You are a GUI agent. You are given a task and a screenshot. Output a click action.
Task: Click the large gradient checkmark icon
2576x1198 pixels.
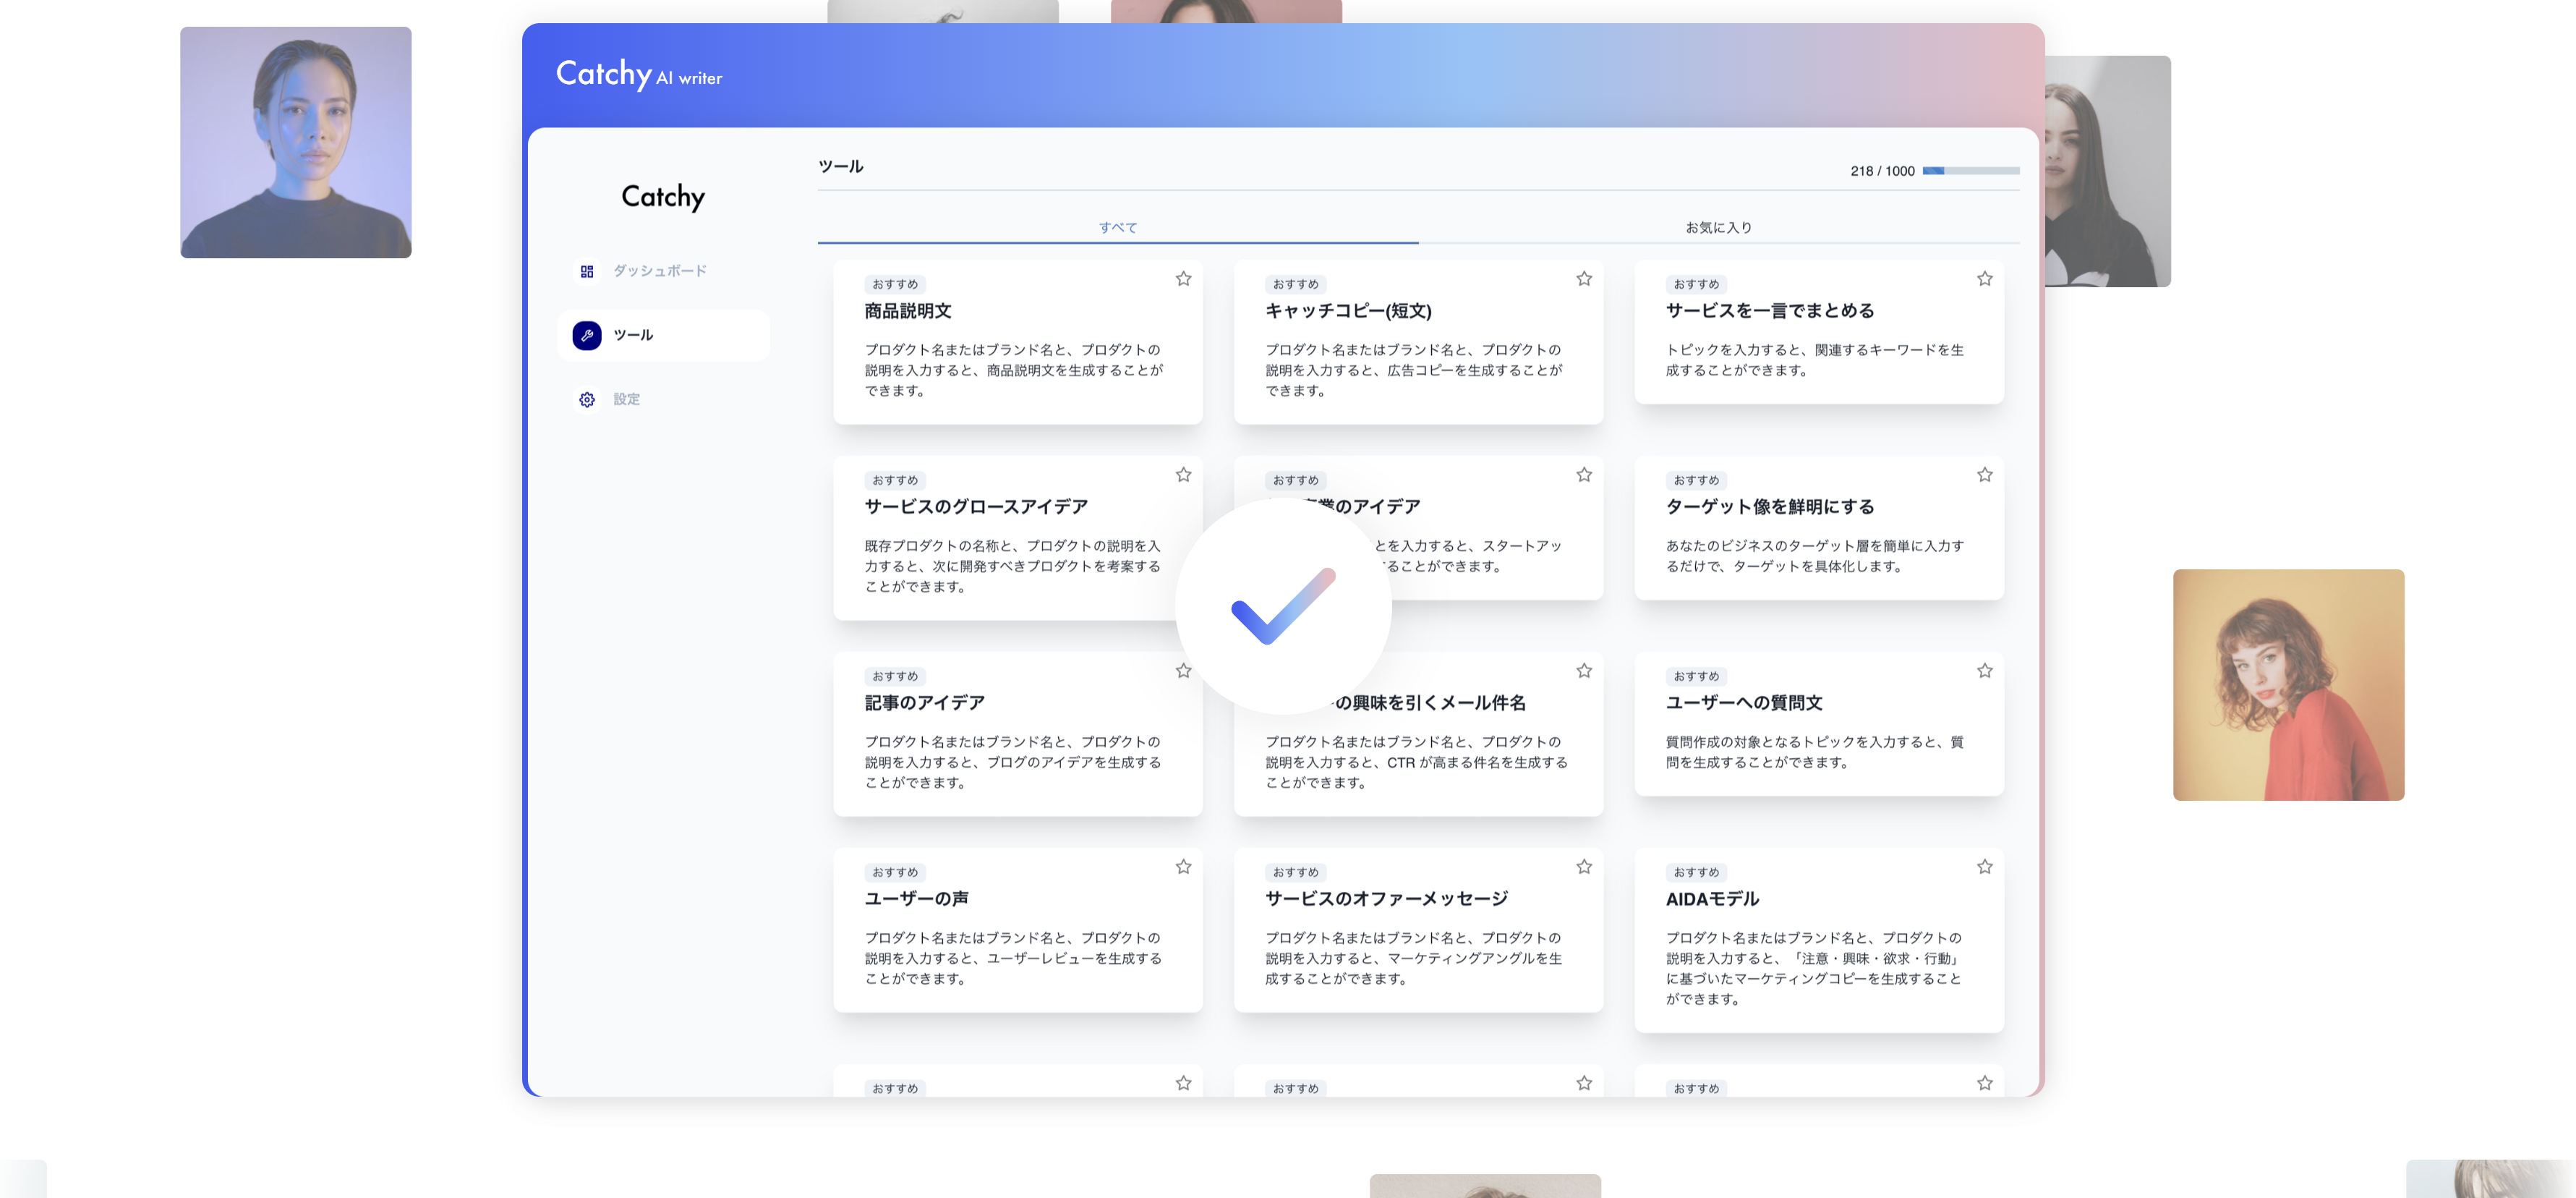click(1283, 606)
